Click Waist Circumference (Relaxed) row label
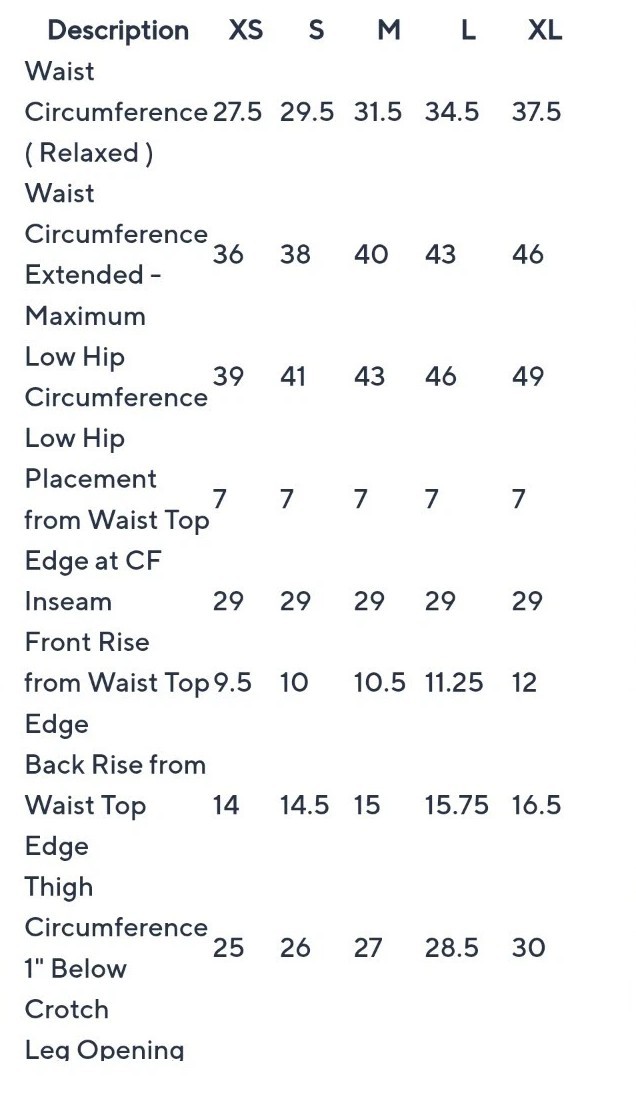This screenshot has height=1113, width=636. (x=115, y=112)
